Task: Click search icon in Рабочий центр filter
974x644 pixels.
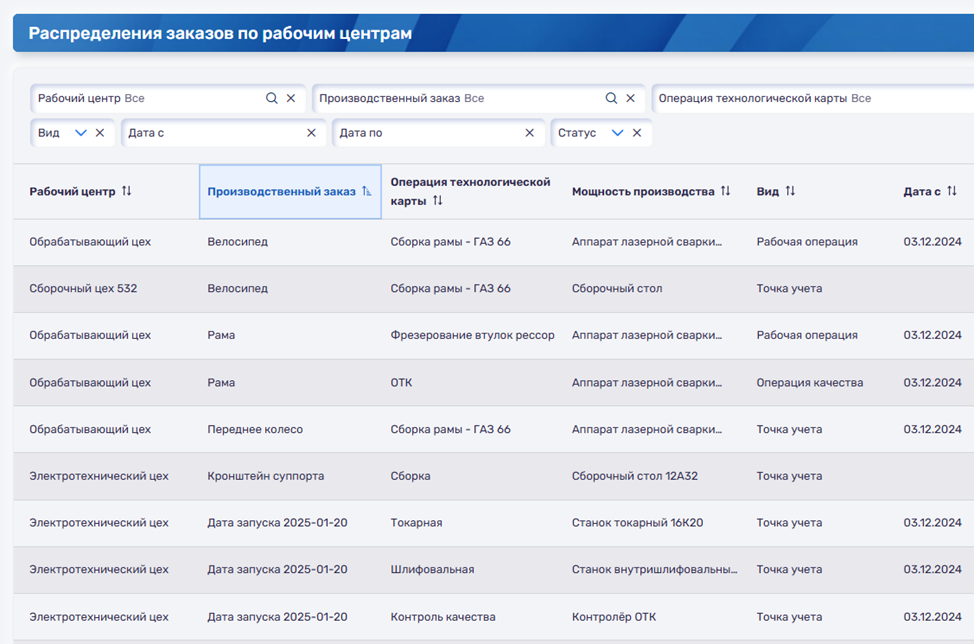Action: pyautogui.click(x=271, y=99)
